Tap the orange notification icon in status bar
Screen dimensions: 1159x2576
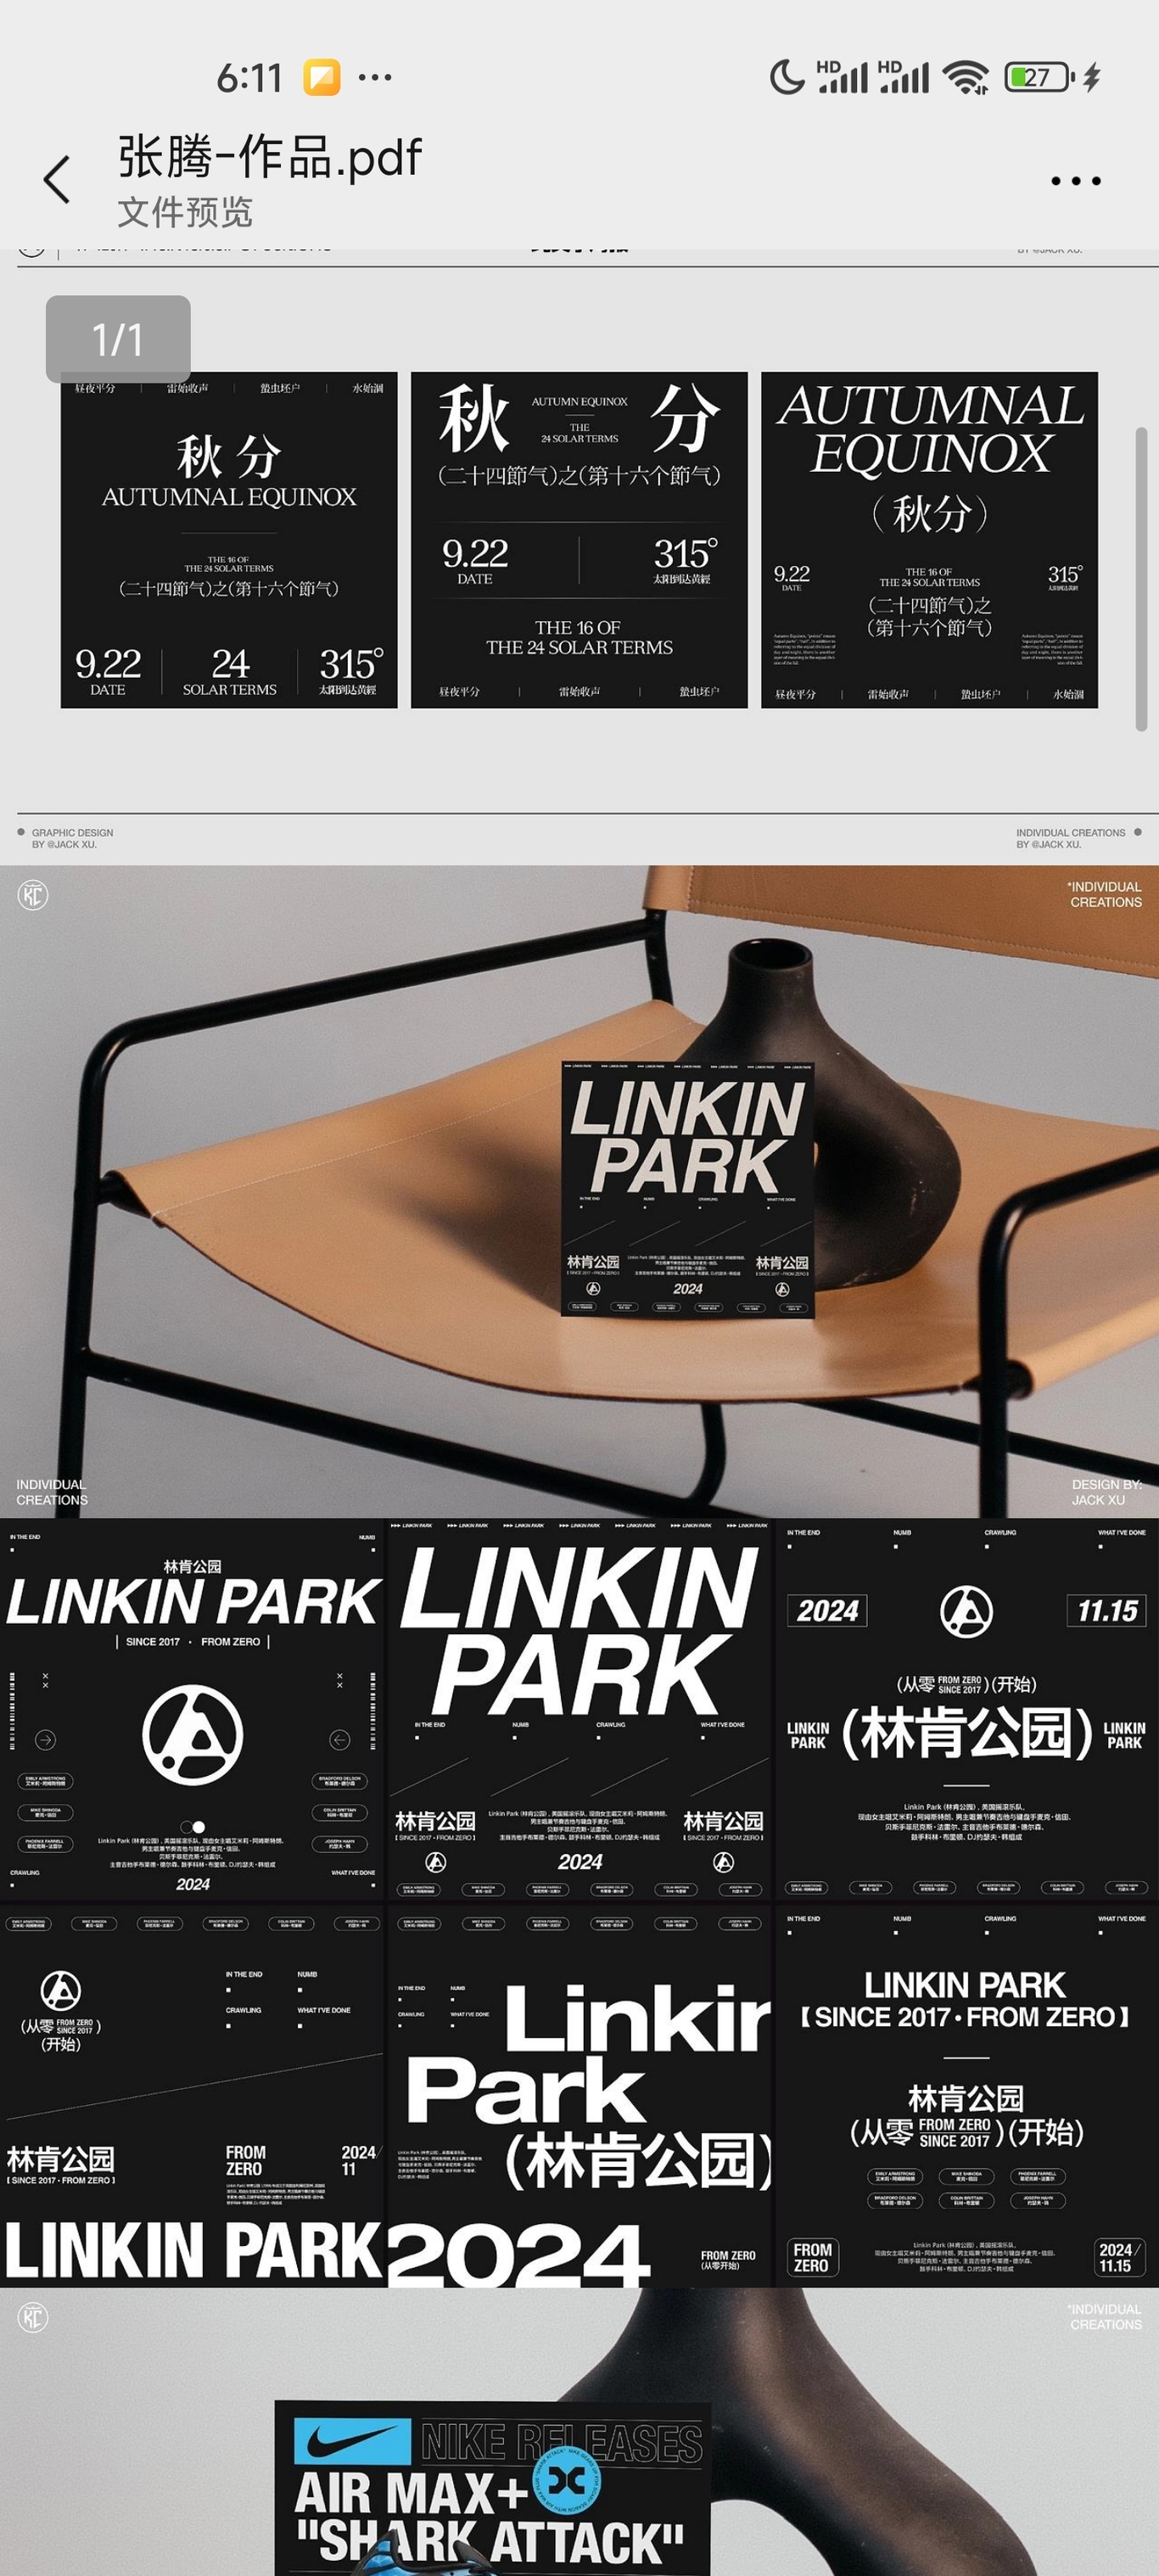point(322,77)
